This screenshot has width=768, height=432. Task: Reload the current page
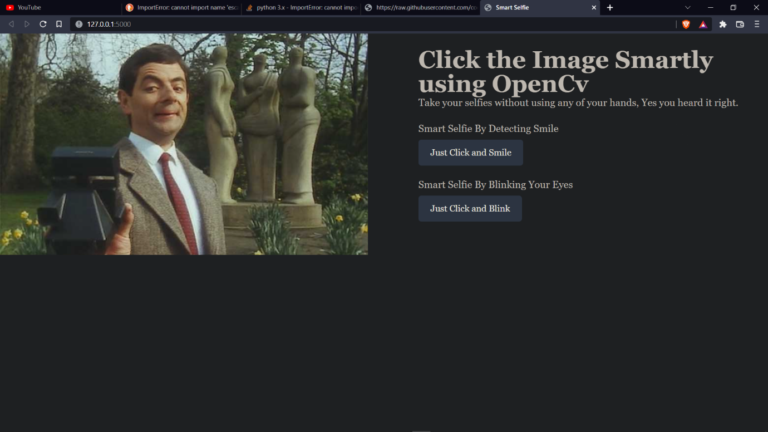tap(43, 24)
